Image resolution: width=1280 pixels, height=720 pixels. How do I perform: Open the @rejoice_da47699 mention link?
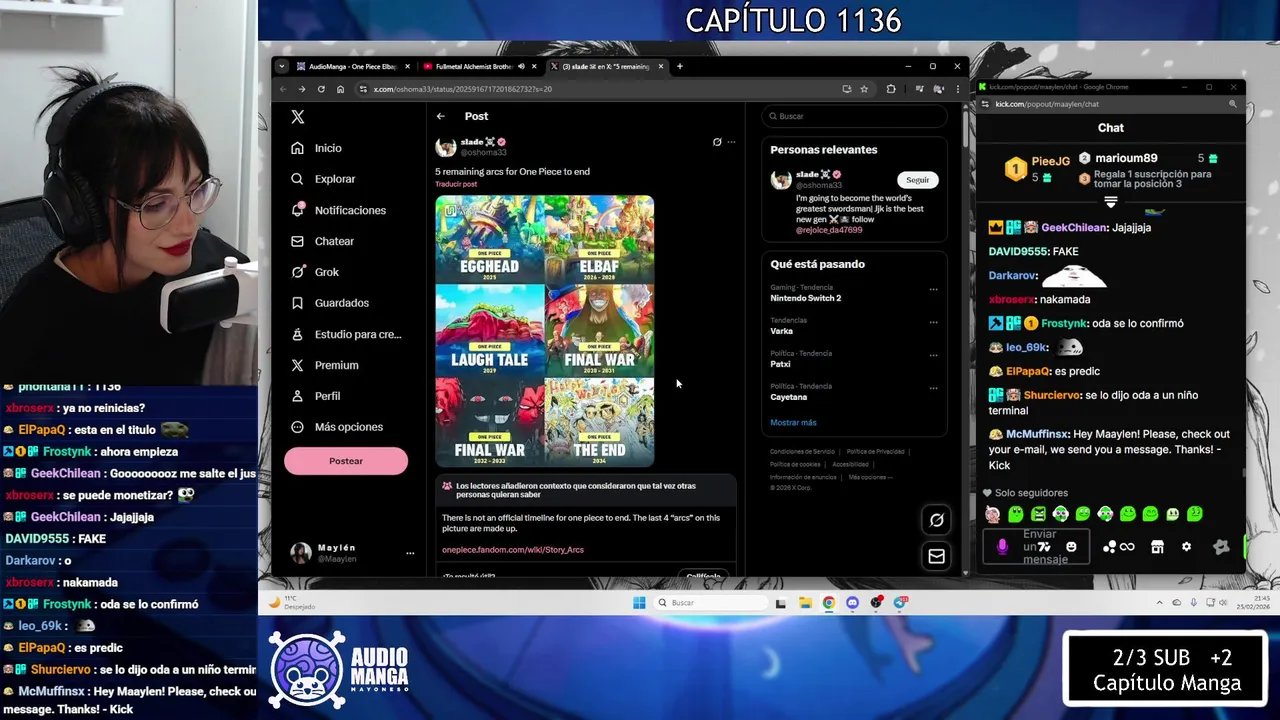829,230
